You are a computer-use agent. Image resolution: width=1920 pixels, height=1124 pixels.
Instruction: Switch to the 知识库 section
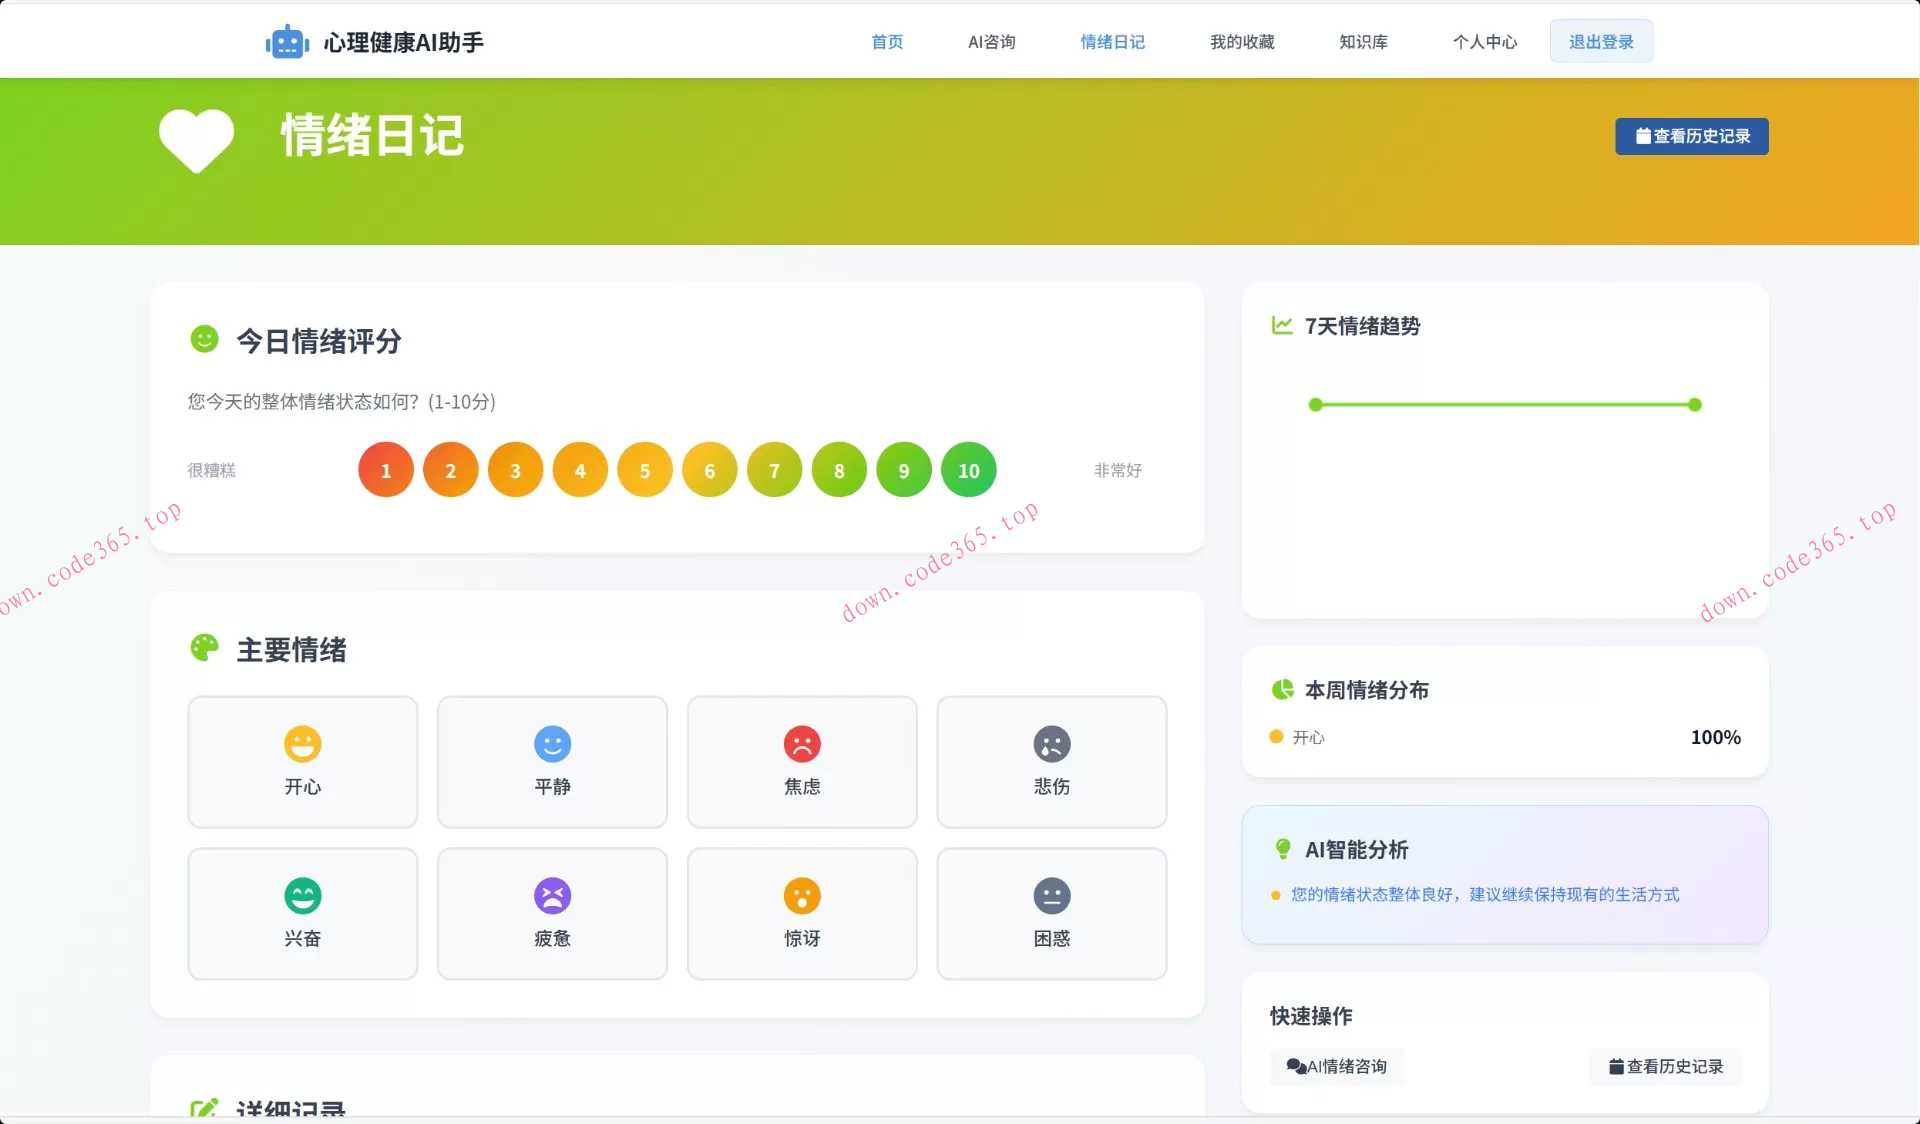point(1362,42)
